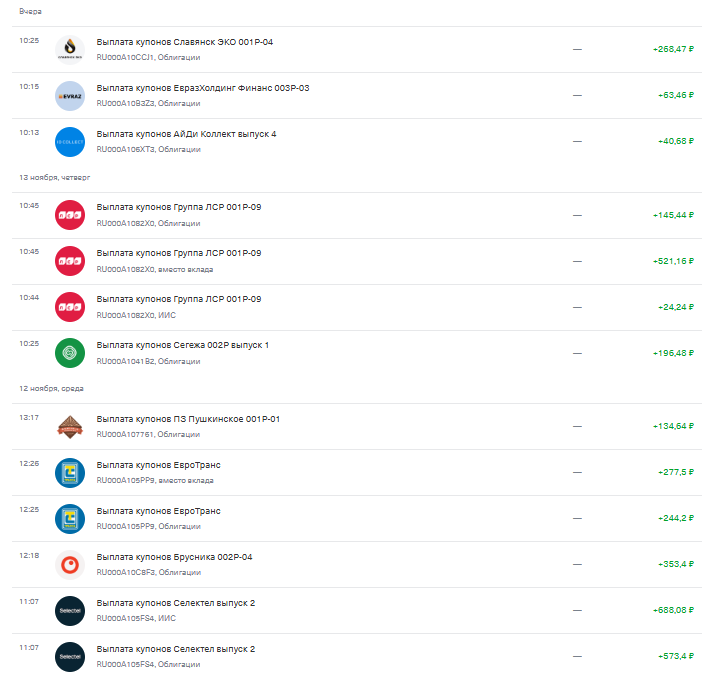
Task: Click the 12 ноября, среда date header
Action: point(51,389)
